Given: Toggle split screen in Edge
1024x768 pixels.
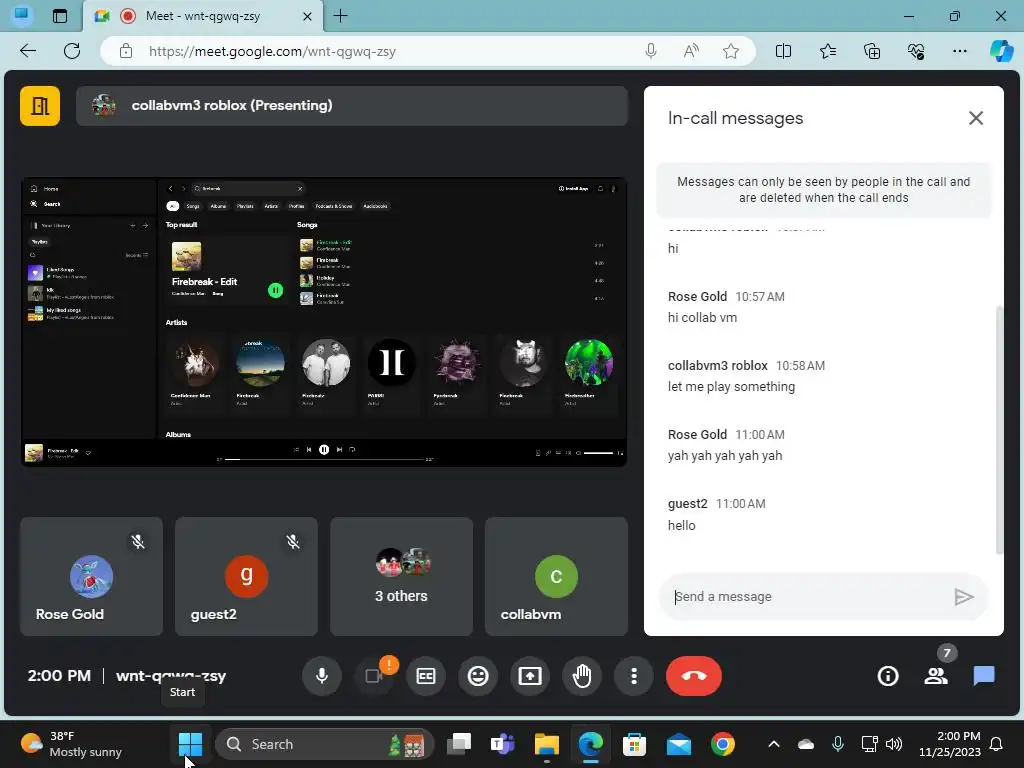Looking at the screenshot, I should click(x=783, y=51).
